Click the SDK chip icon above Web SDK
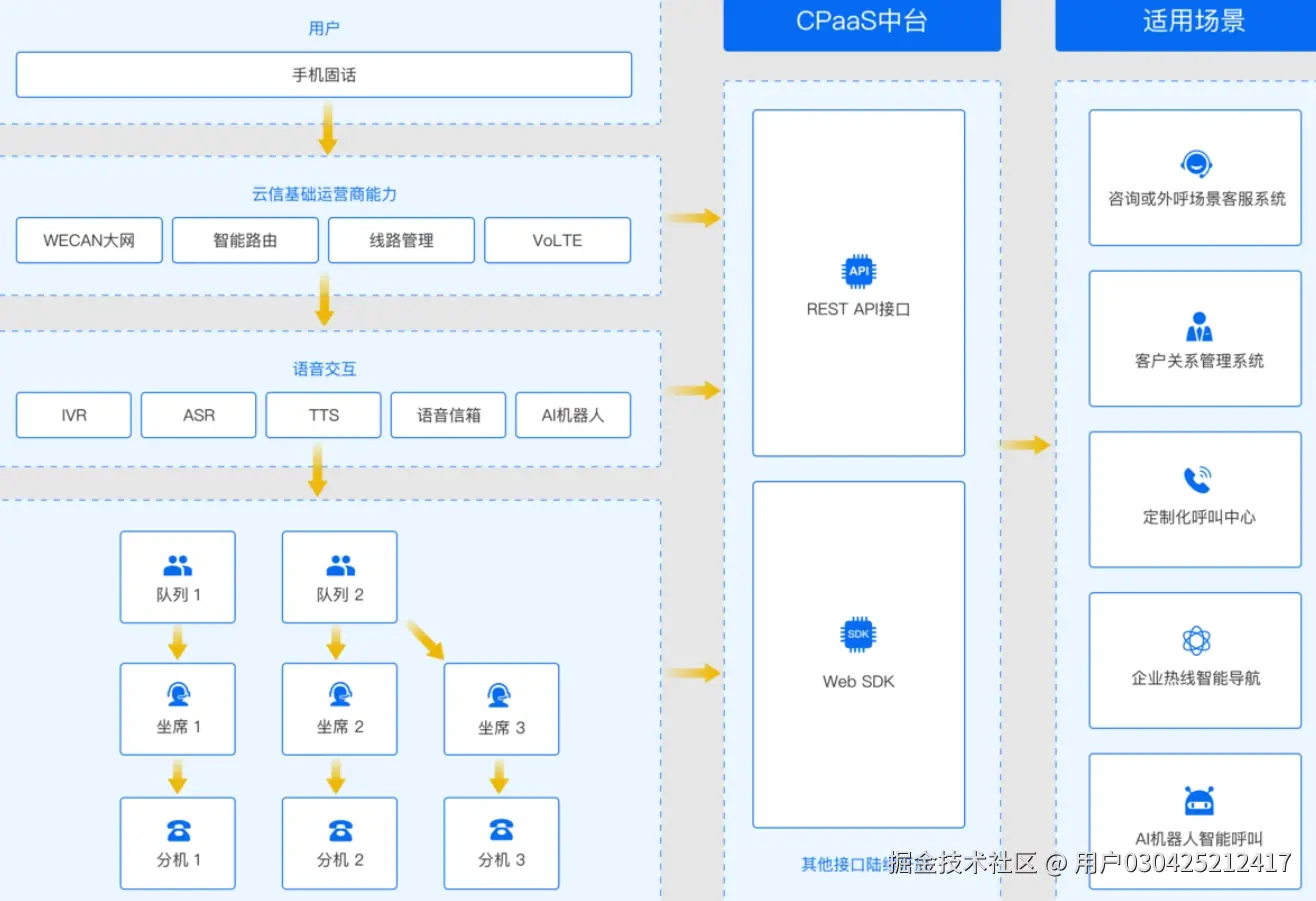1316x901 pixels. point(858,633)
